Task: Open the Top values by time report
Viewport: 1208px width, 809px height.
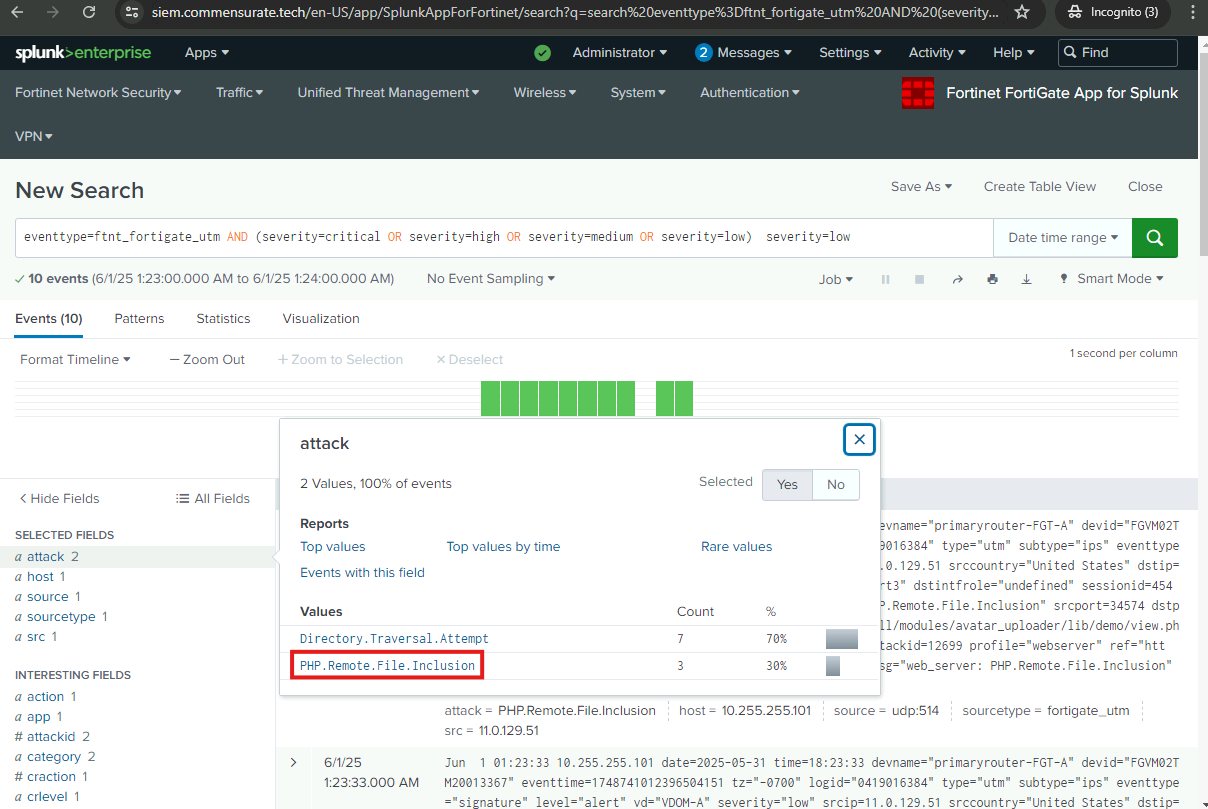Action: pyautogui.click(x=503, y=547)
